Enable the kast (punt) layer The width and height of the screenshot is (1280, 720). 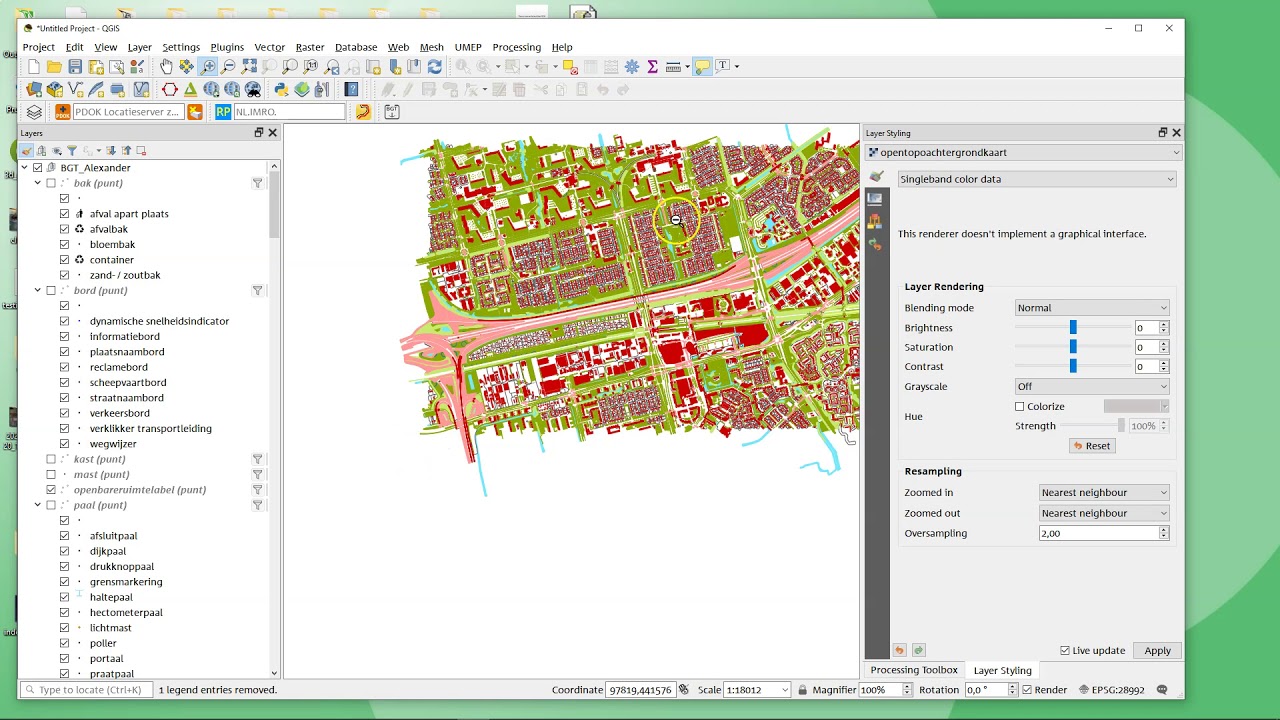coord(51,459)
